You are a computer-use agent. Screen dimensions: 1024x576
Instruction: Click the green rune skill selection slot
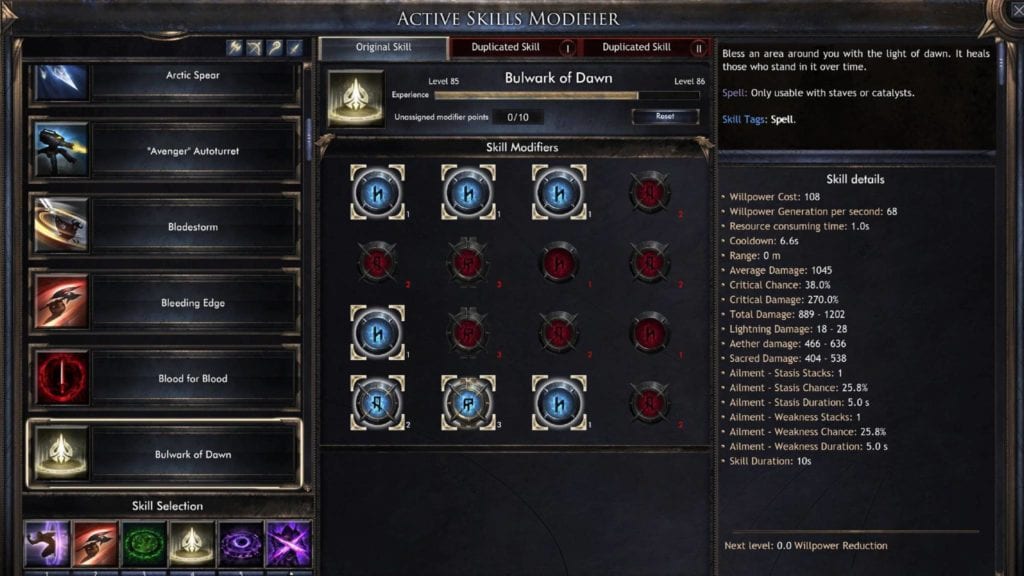tap(144, 543)
